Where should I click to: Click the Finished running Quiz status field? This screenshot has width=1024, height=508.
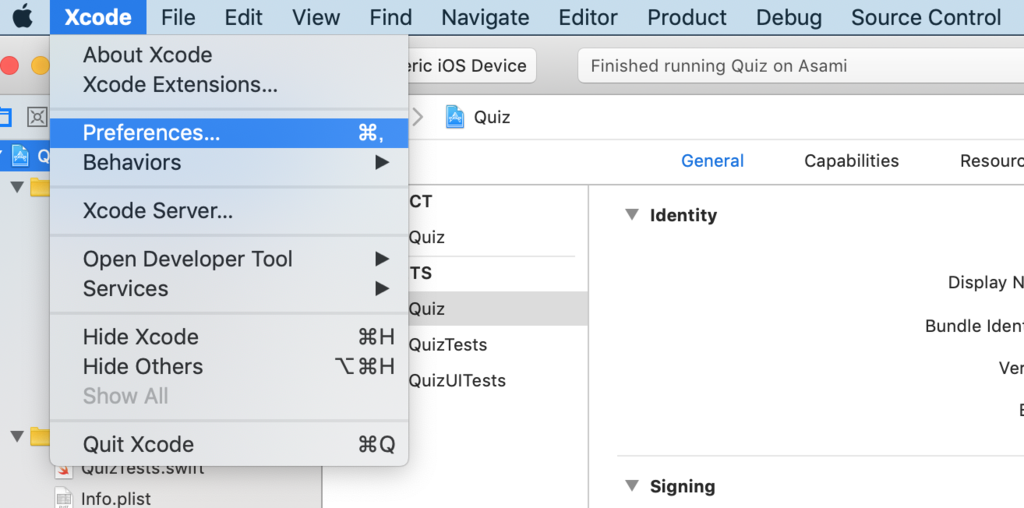click(x=800, y=66)
